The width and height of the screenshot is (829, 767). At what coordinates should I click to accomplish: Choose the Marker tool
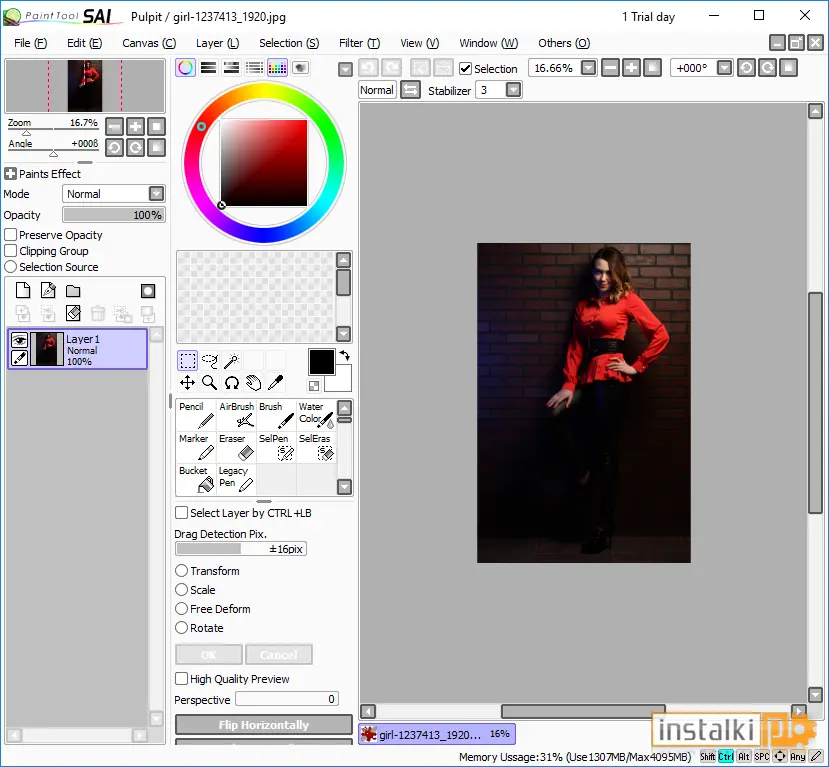(196, 448)
